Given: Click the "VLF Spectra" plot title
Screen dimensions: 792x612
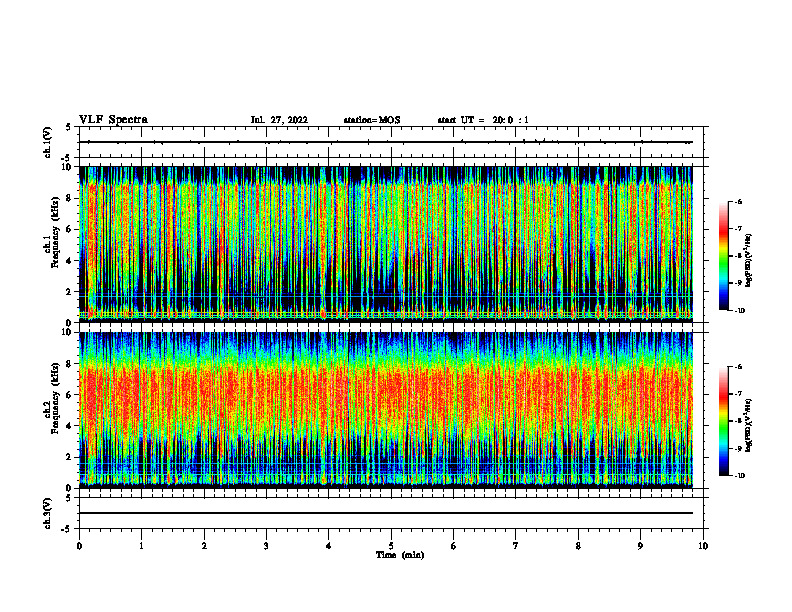Looking at the screenshot, I should click(113, 120).
